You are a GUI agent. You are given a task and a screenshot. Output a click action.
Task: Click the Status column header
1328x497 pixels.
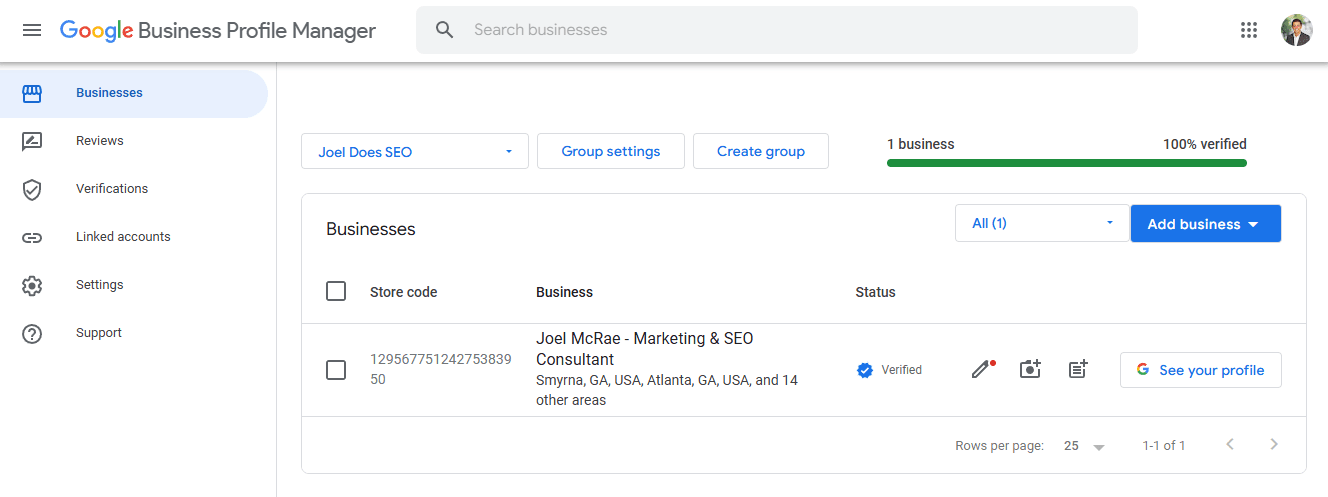click(875, 292)
